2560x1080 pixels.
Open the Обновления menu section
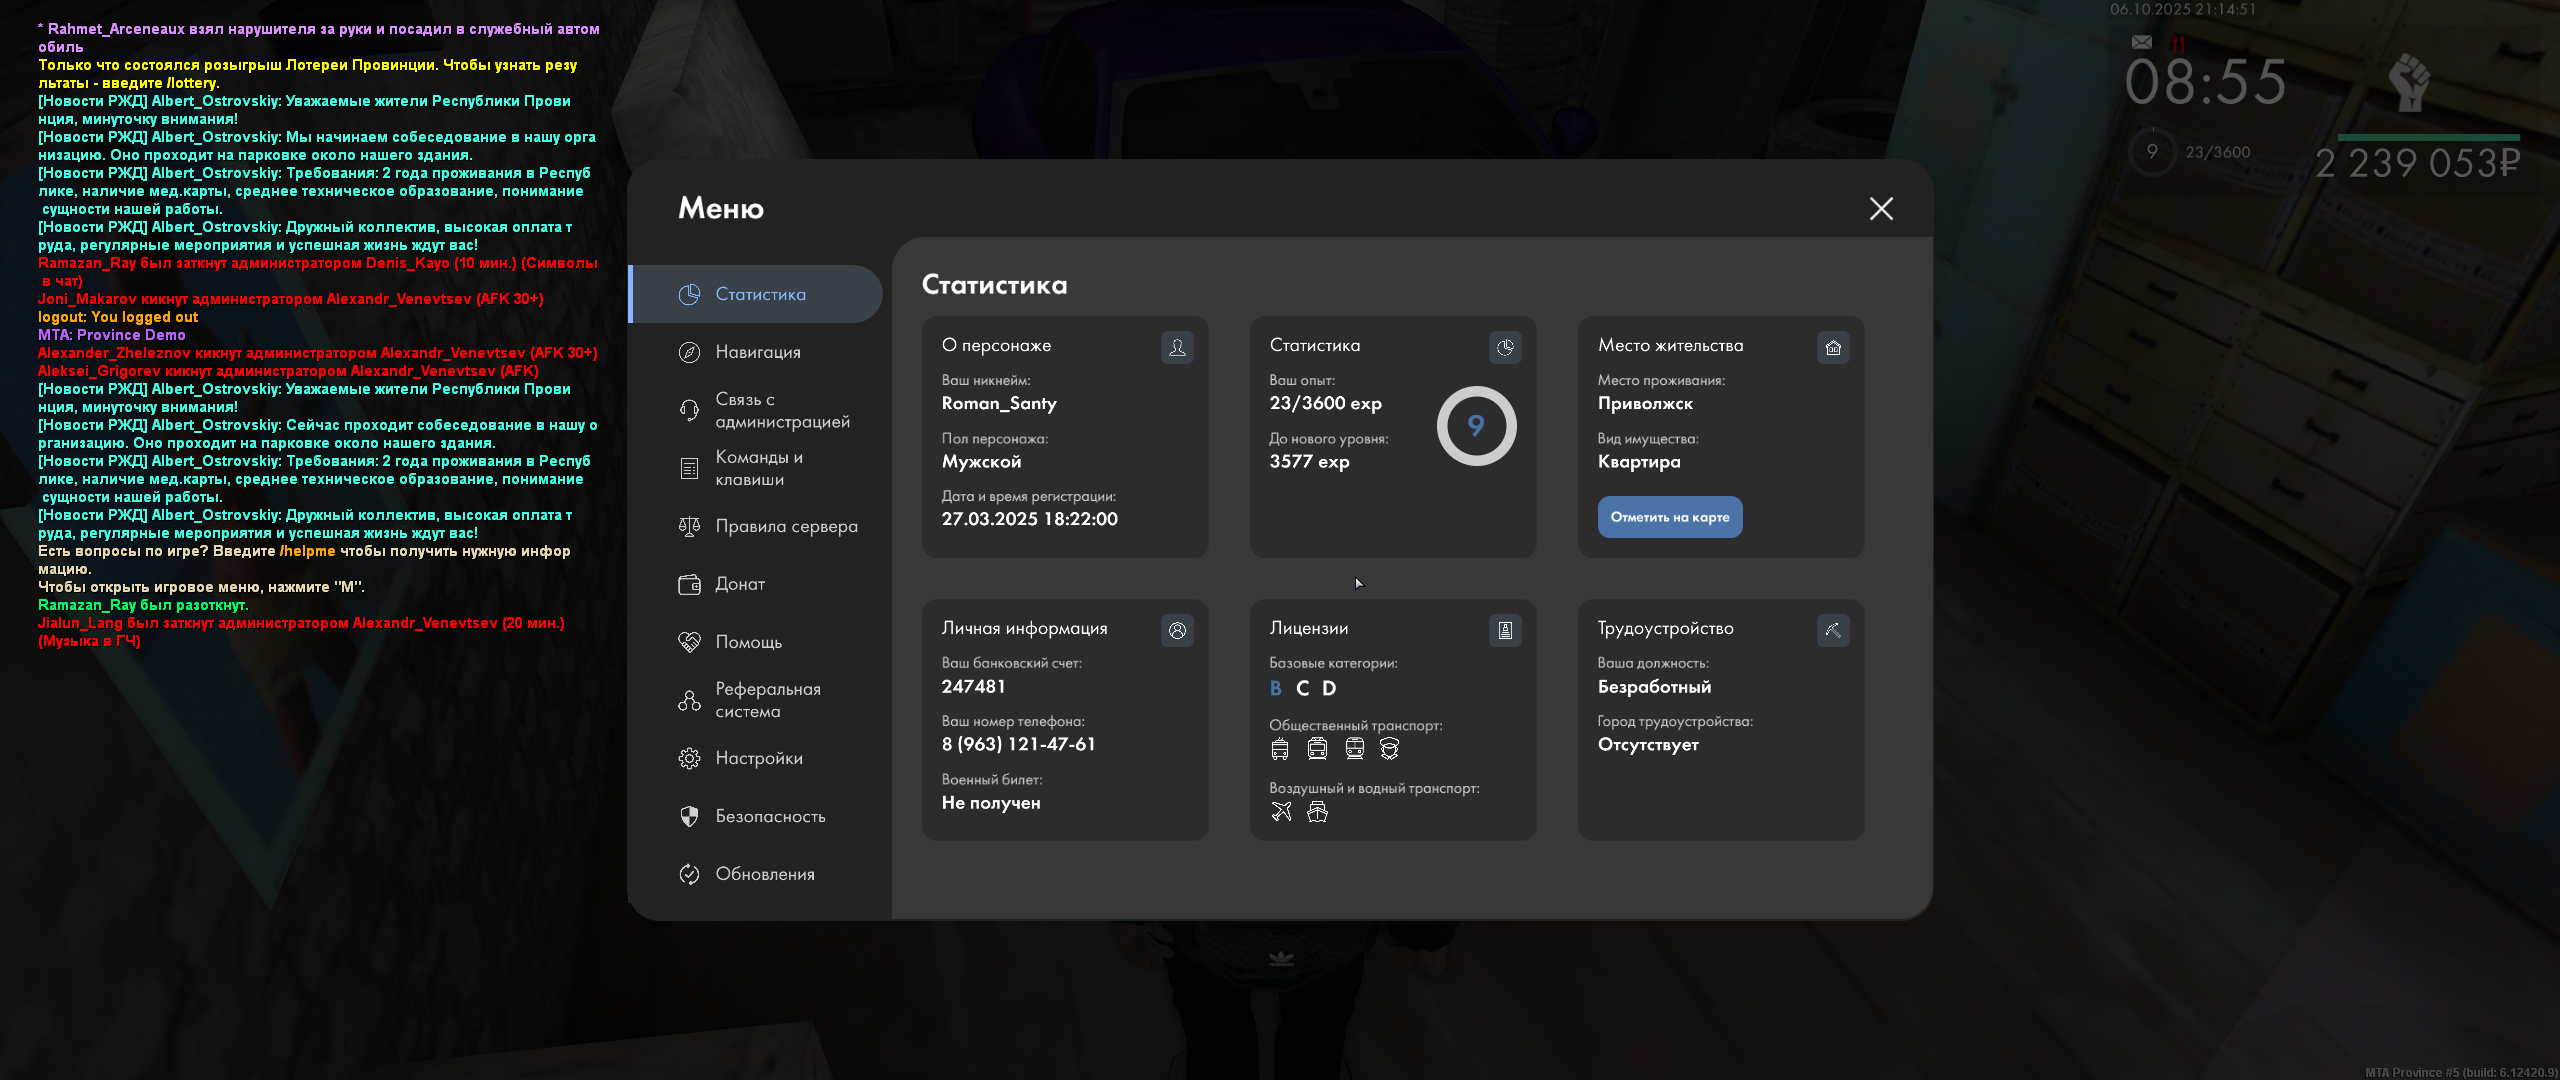764,874
